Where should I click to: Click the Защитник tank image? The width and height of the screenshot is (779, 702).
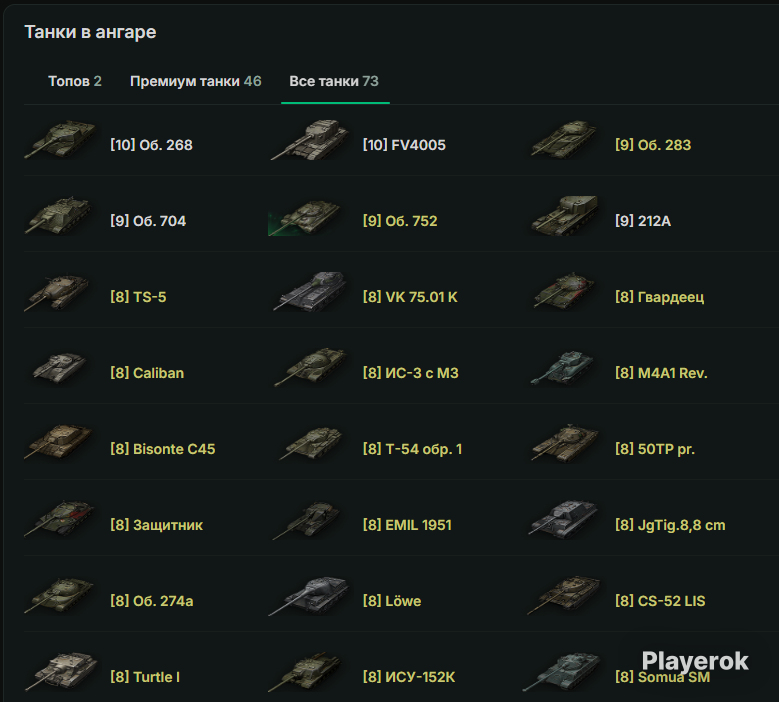(x=60, y=519)
